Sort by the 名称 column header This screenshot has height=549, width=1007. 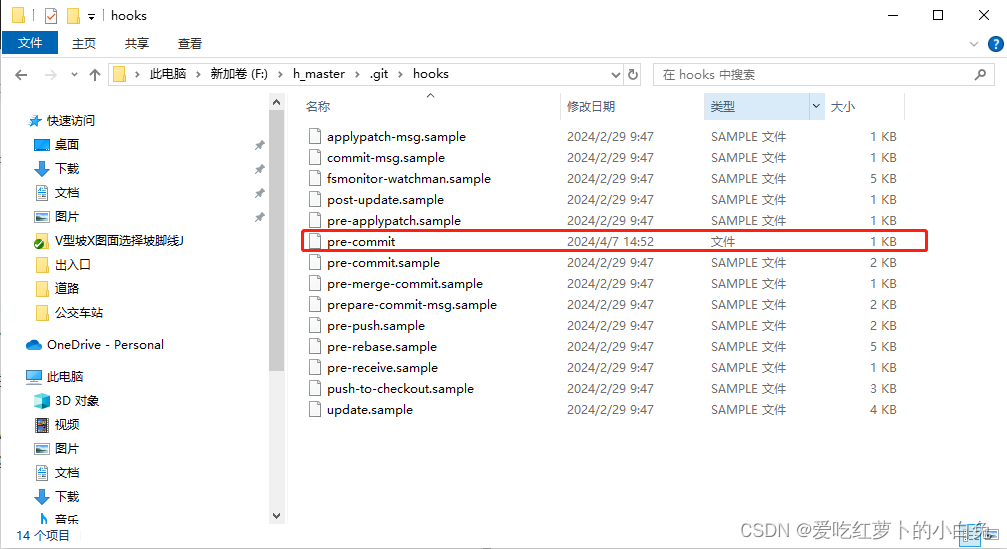(317, 107)
